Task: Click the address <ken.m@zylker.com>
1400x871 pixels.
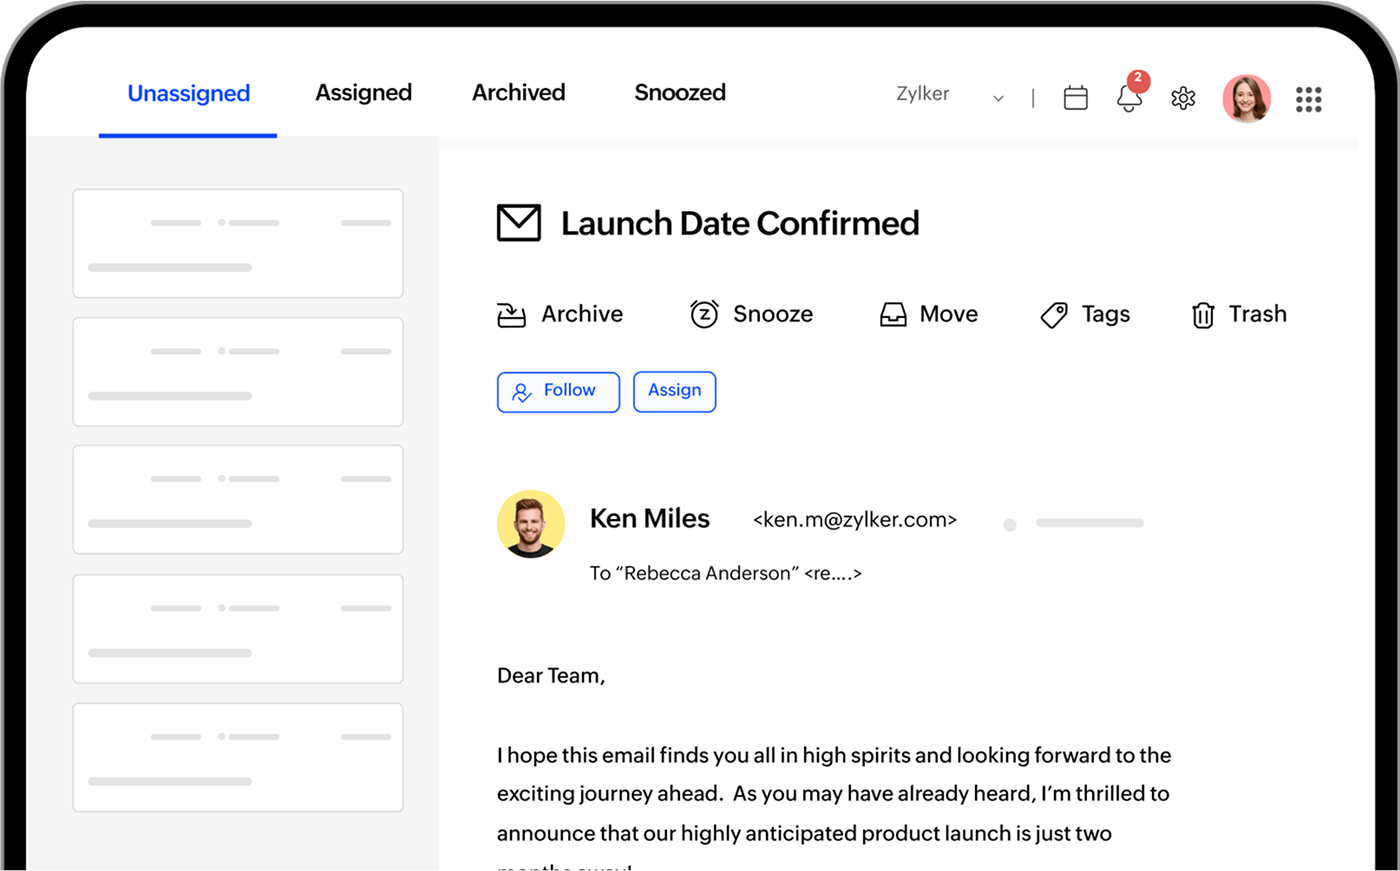Action: 855,520
